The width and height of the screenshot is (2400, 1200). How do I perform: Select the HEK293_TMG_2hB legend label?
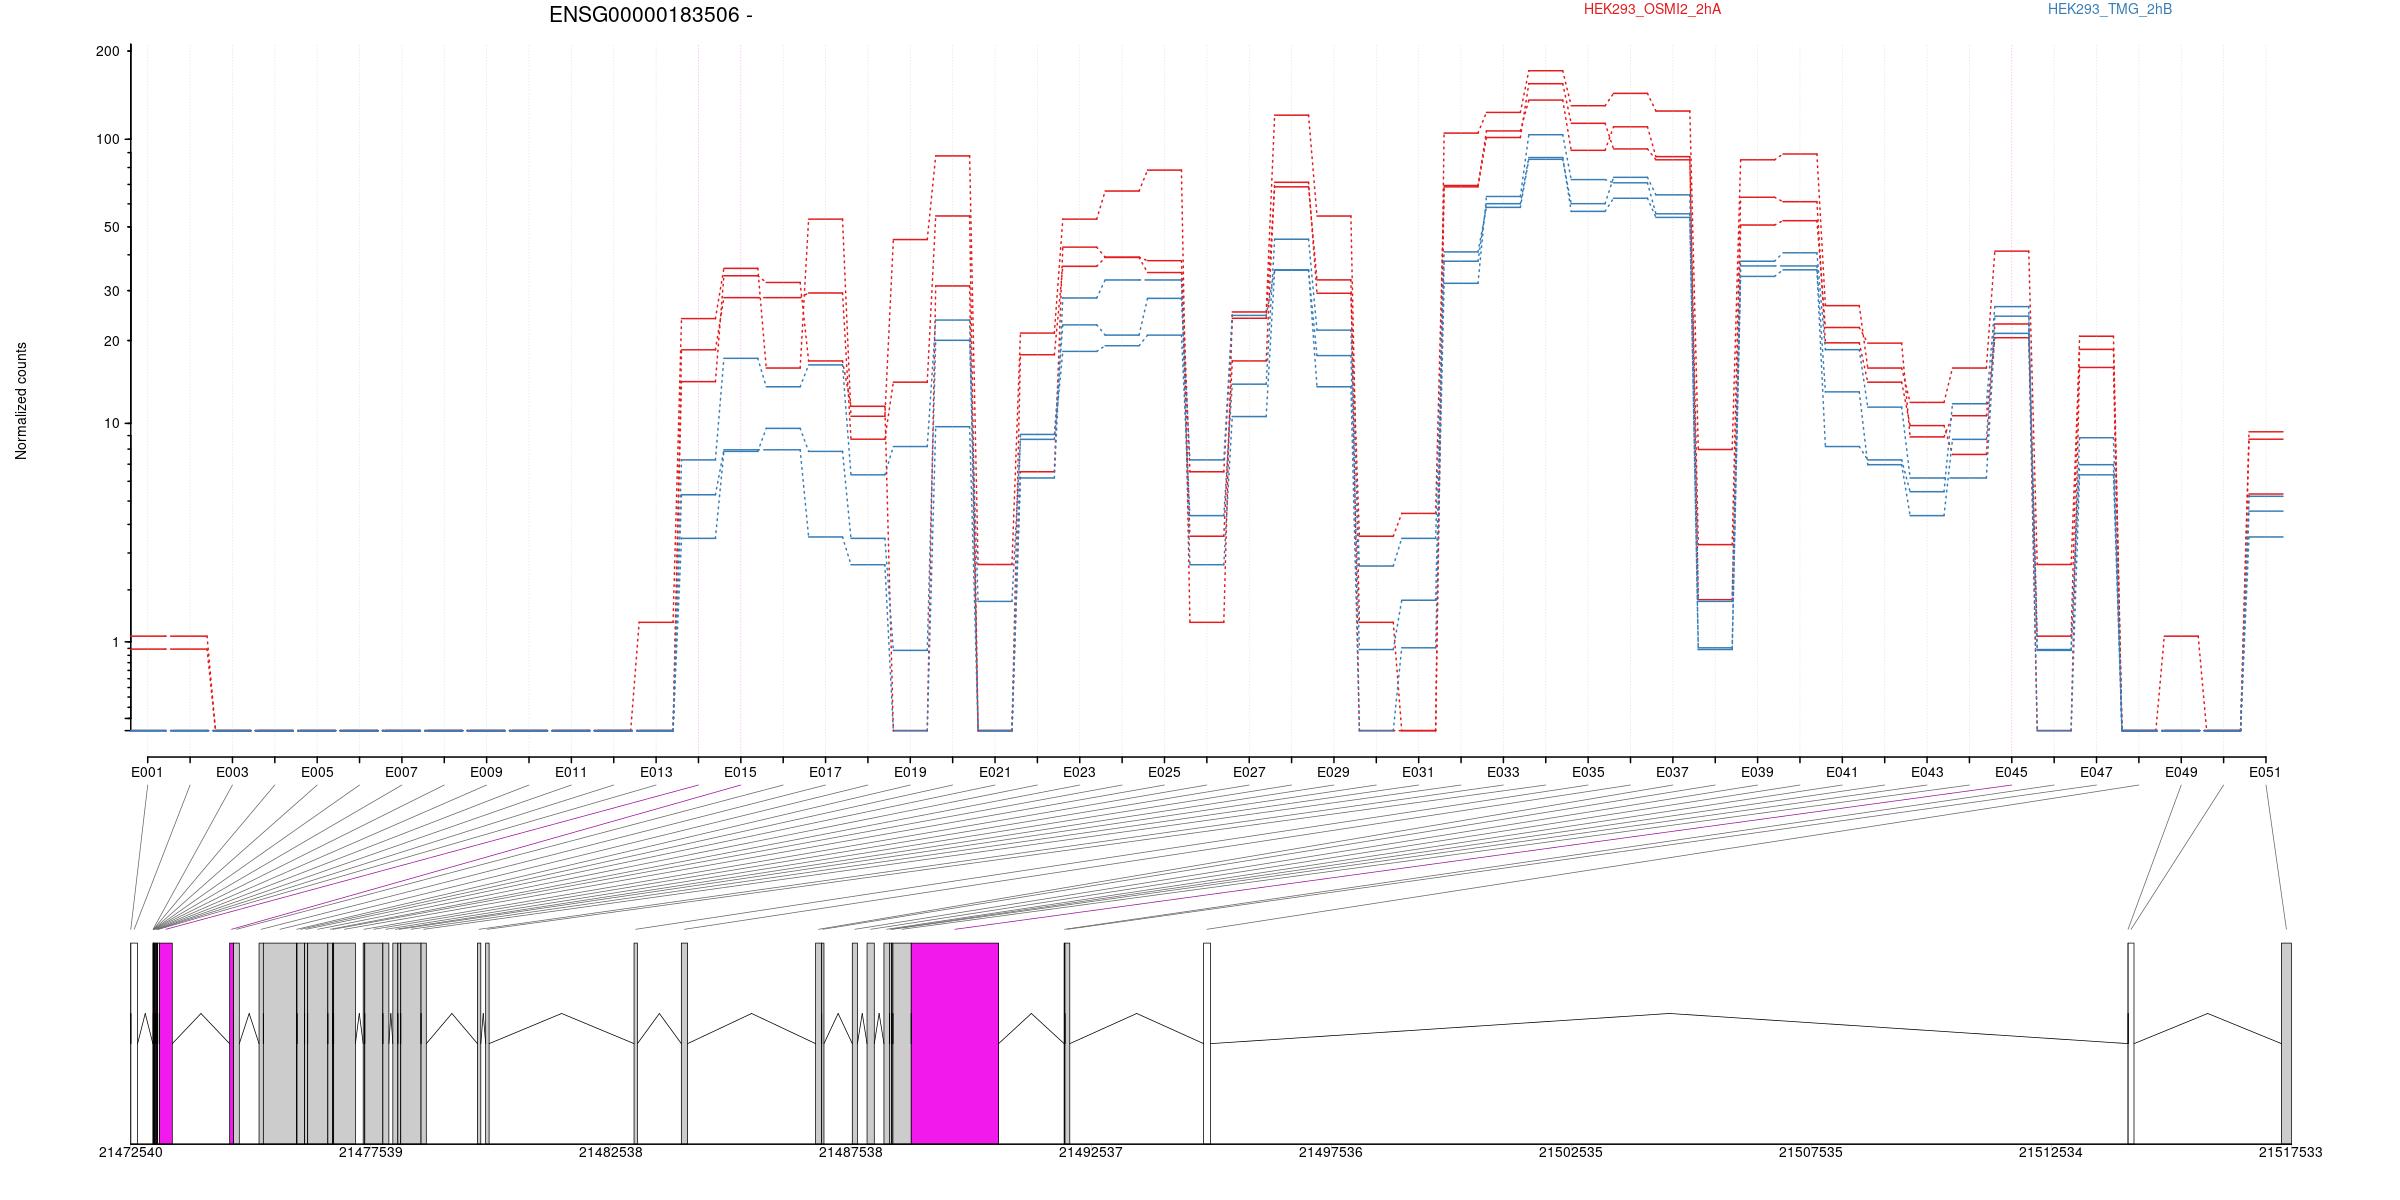[2110, 9]
